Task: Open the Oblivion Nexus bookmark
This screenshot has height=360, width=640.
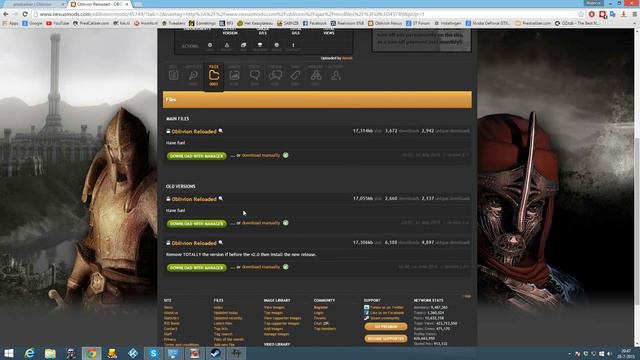Action: coord(385,23)
